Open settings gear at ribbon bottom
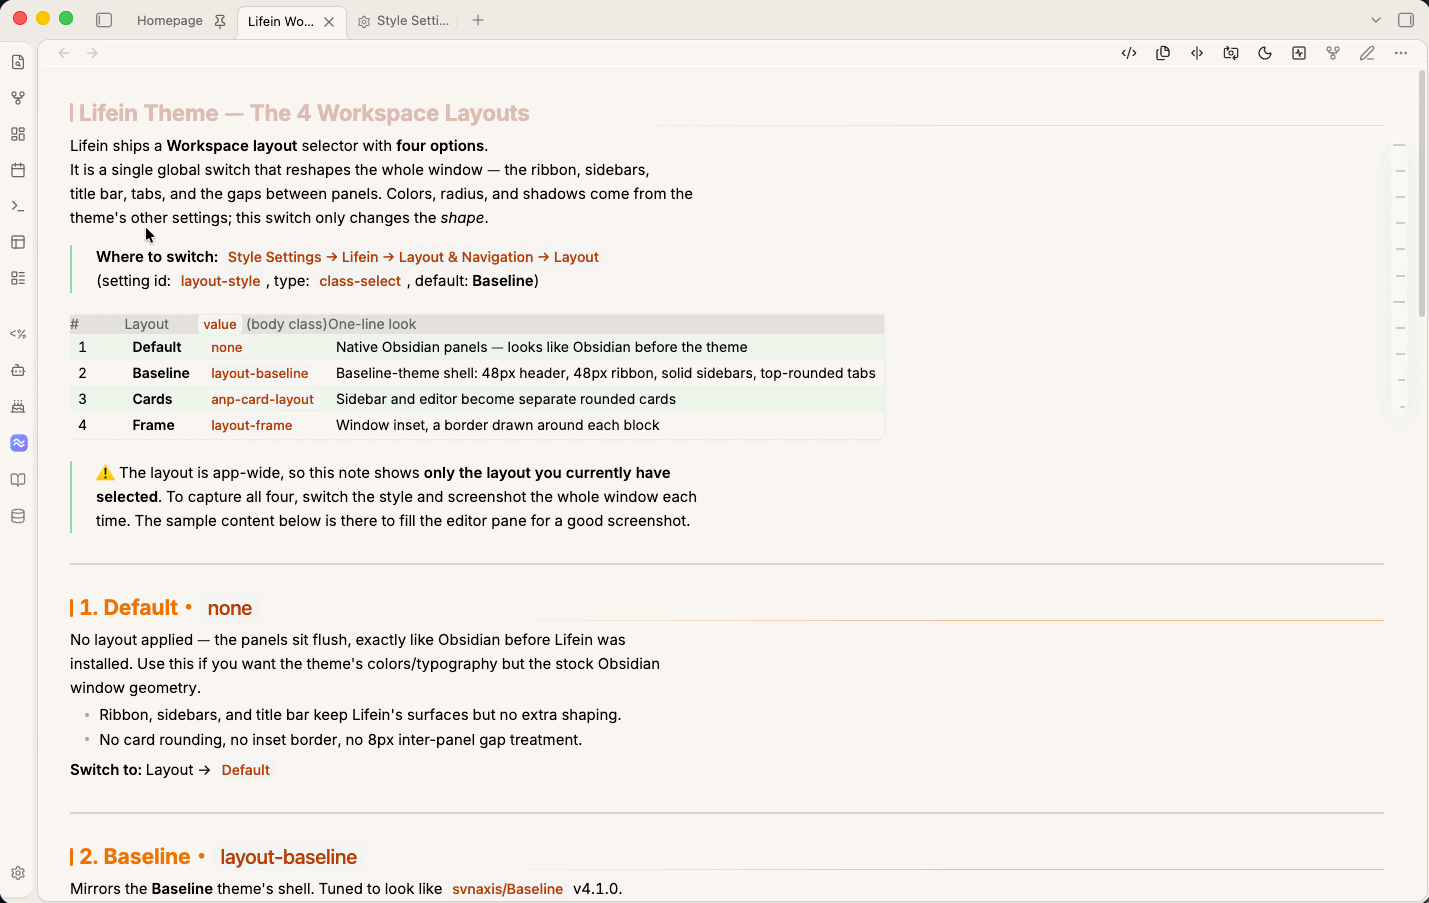 pos(18,873)
